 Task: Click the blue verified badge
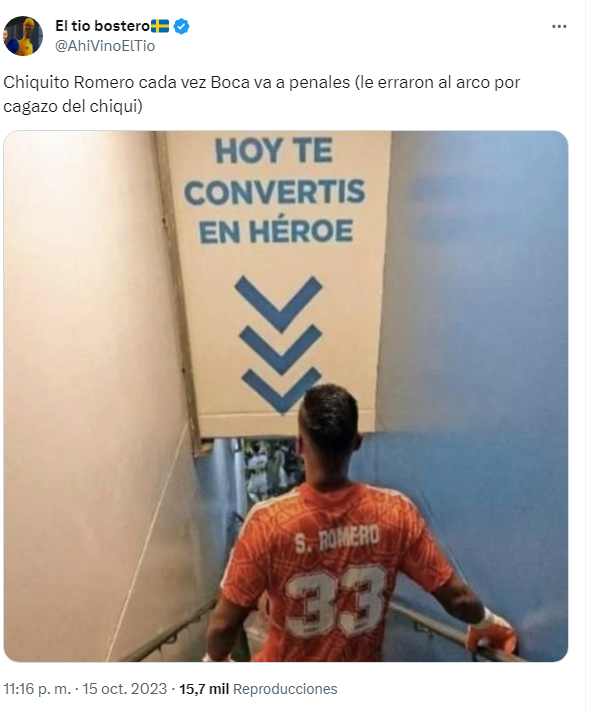181,26
